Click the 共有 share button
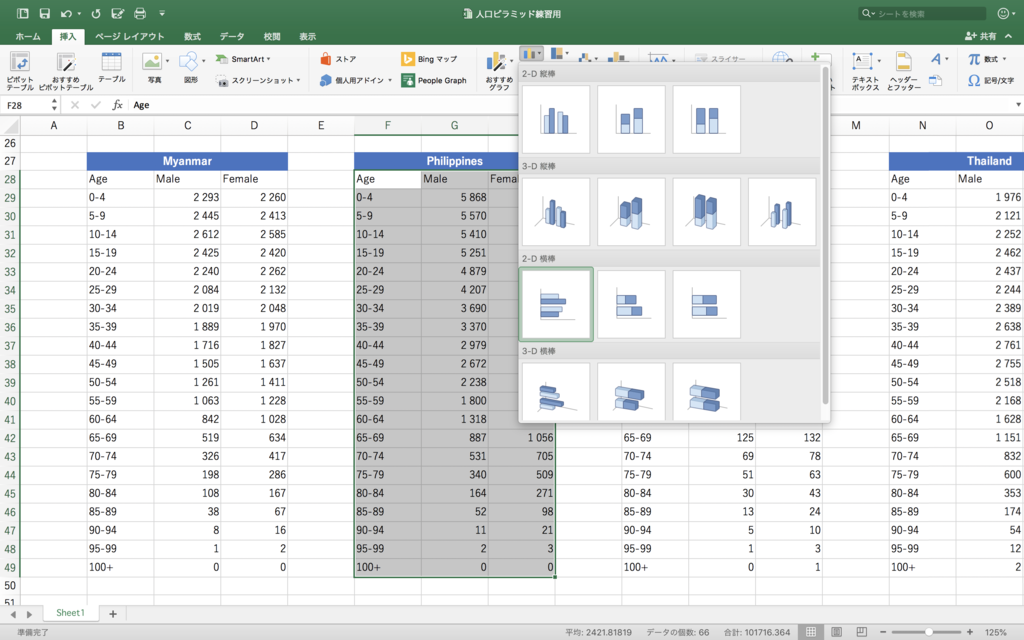Image resolution: width=1024 pixels, height=640 pixels. [982, 36]
